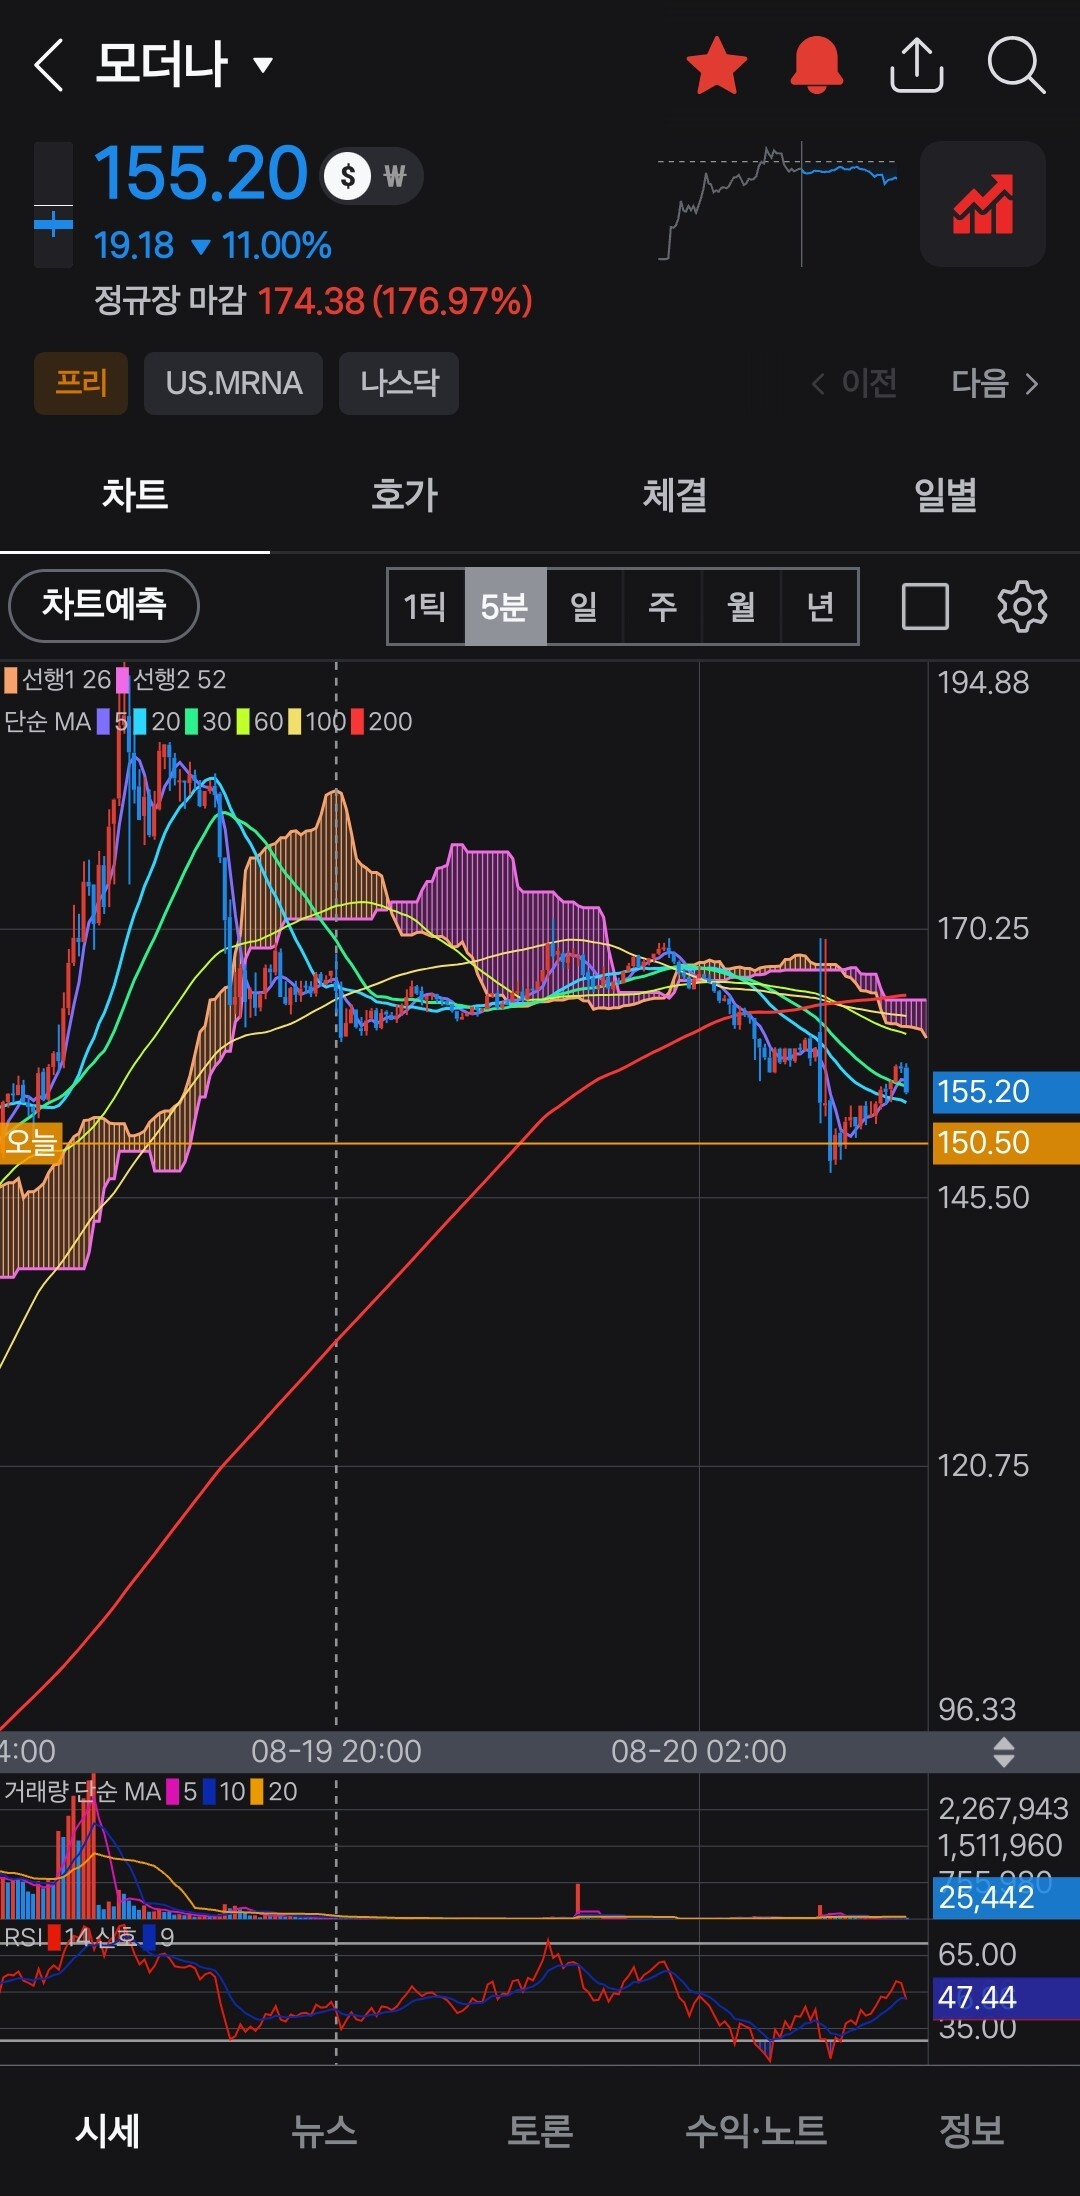Image resolution: width=1080 pixels, height=2196 pixels.
Task: Tap the 155.20 current price label
Action: coord(1006,1091)
